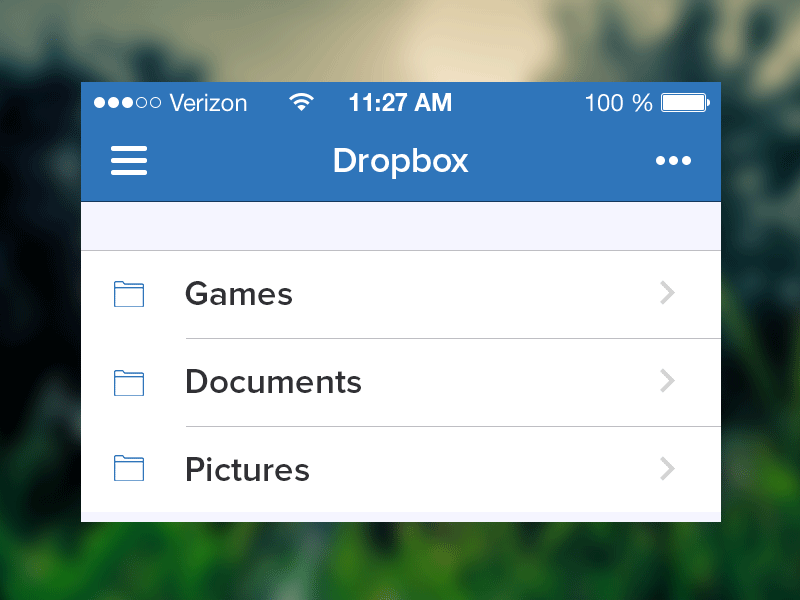Viewport: 800px width, 600px height.
Task: Tap the Verizon carrier label
Action: click(x=207, y=102)
